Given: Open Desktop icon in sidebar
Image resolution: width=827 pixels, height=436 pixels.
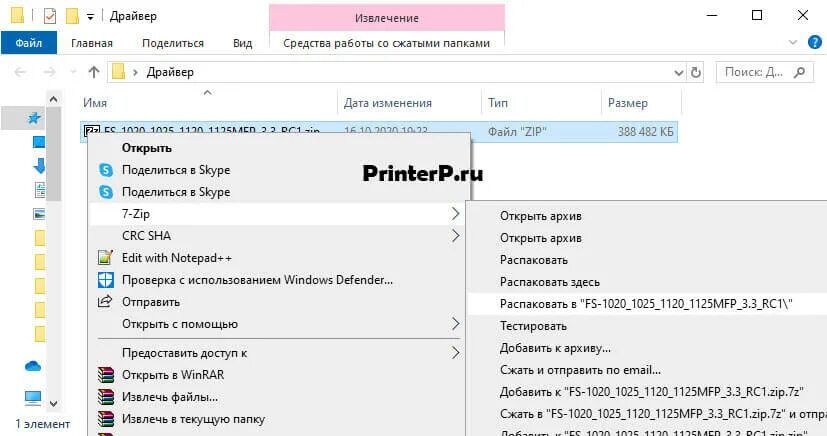Looking at the screenshot, I should click(39, 142).
